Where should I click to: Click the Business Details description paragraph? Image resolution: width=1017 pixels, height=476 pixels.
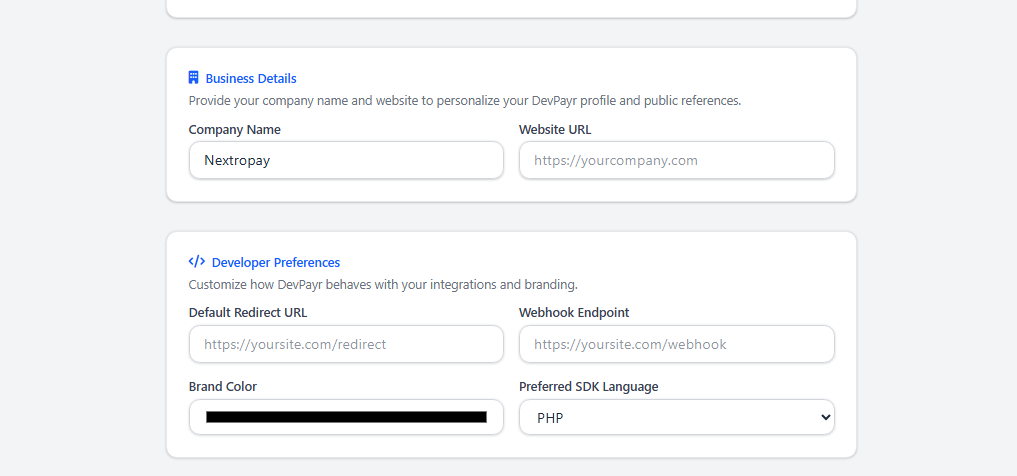point(465,101)
